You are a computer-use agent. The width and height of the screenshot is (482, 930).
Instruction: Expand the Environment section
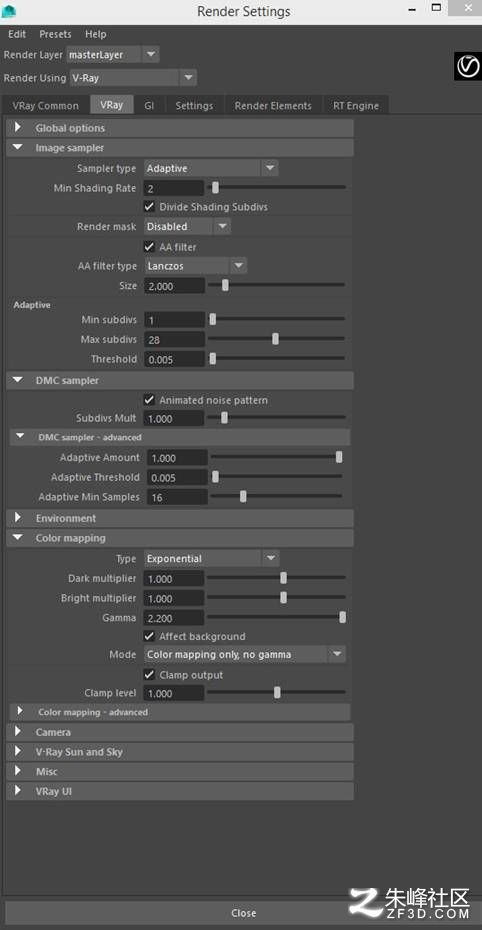(180, 518)
